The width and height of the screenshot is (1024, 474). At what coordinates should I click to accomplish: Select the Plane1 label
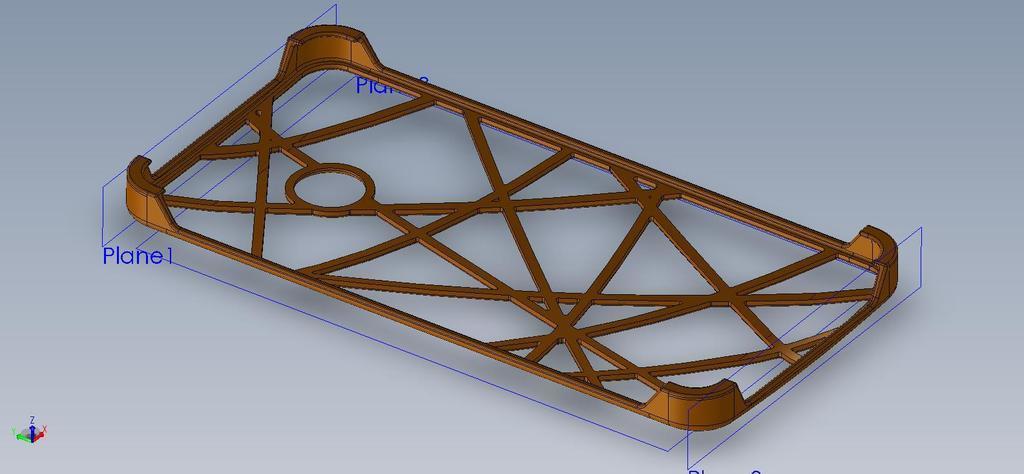point(138,256)
